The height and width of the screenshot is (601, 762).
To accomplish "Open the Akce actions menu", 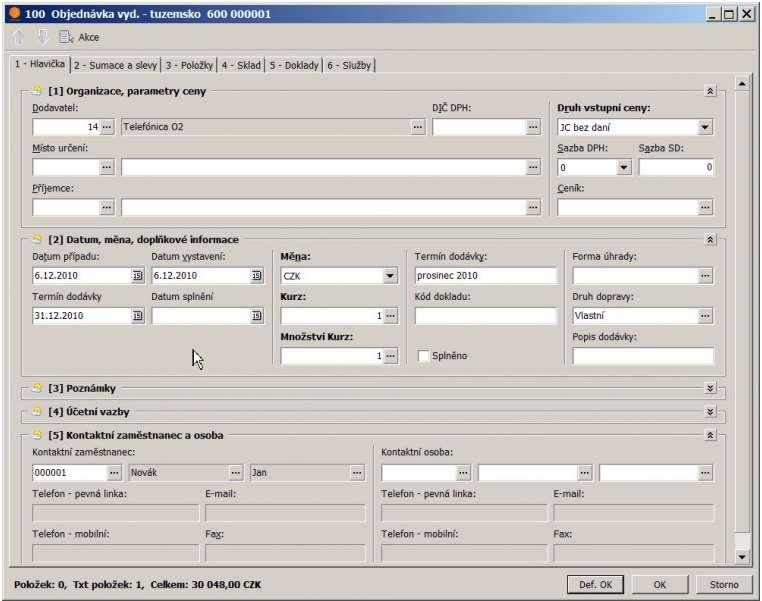I will pyautogui.click(x=79, y=37).
